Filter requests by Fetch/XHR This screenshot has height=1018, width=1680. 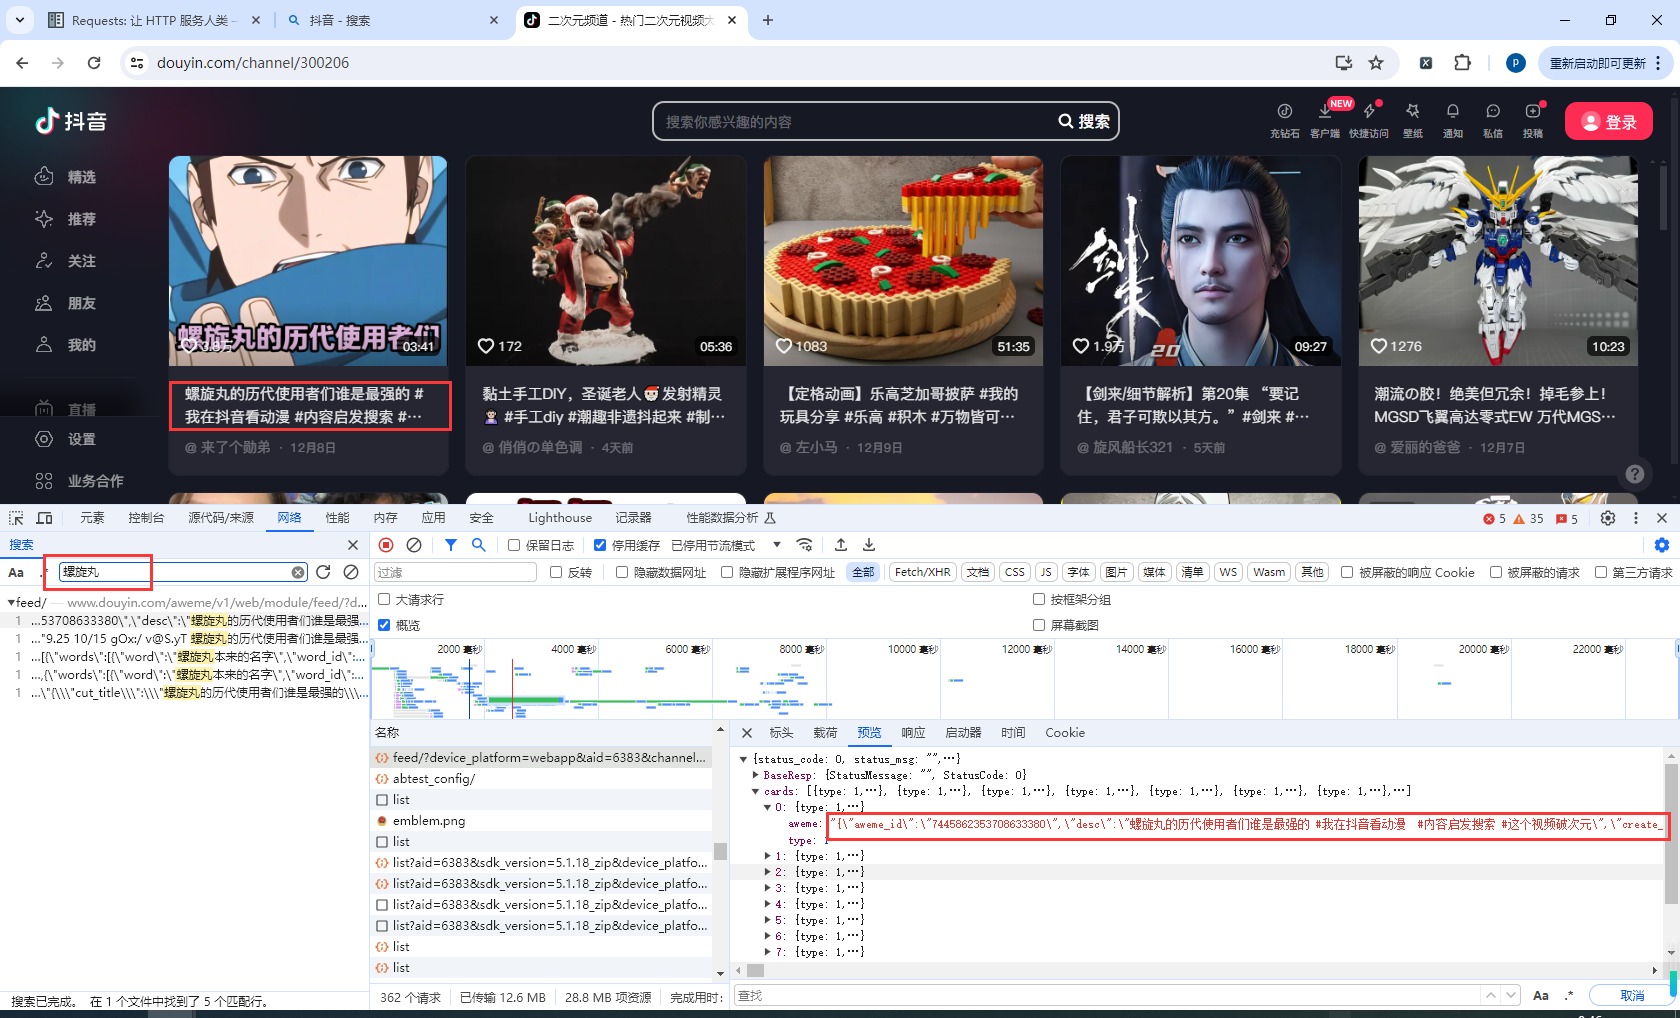click(x=922, y=572)
